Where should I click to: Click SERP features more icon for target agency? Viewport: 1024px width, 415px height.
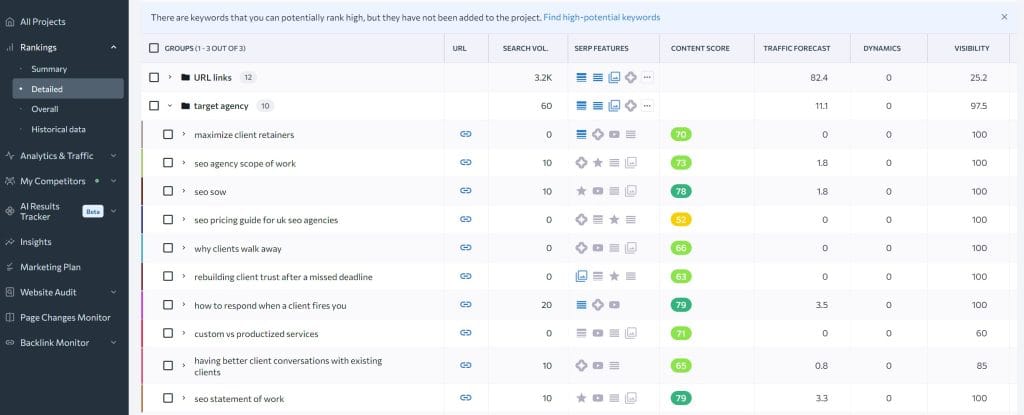click(x=647, y=106)
